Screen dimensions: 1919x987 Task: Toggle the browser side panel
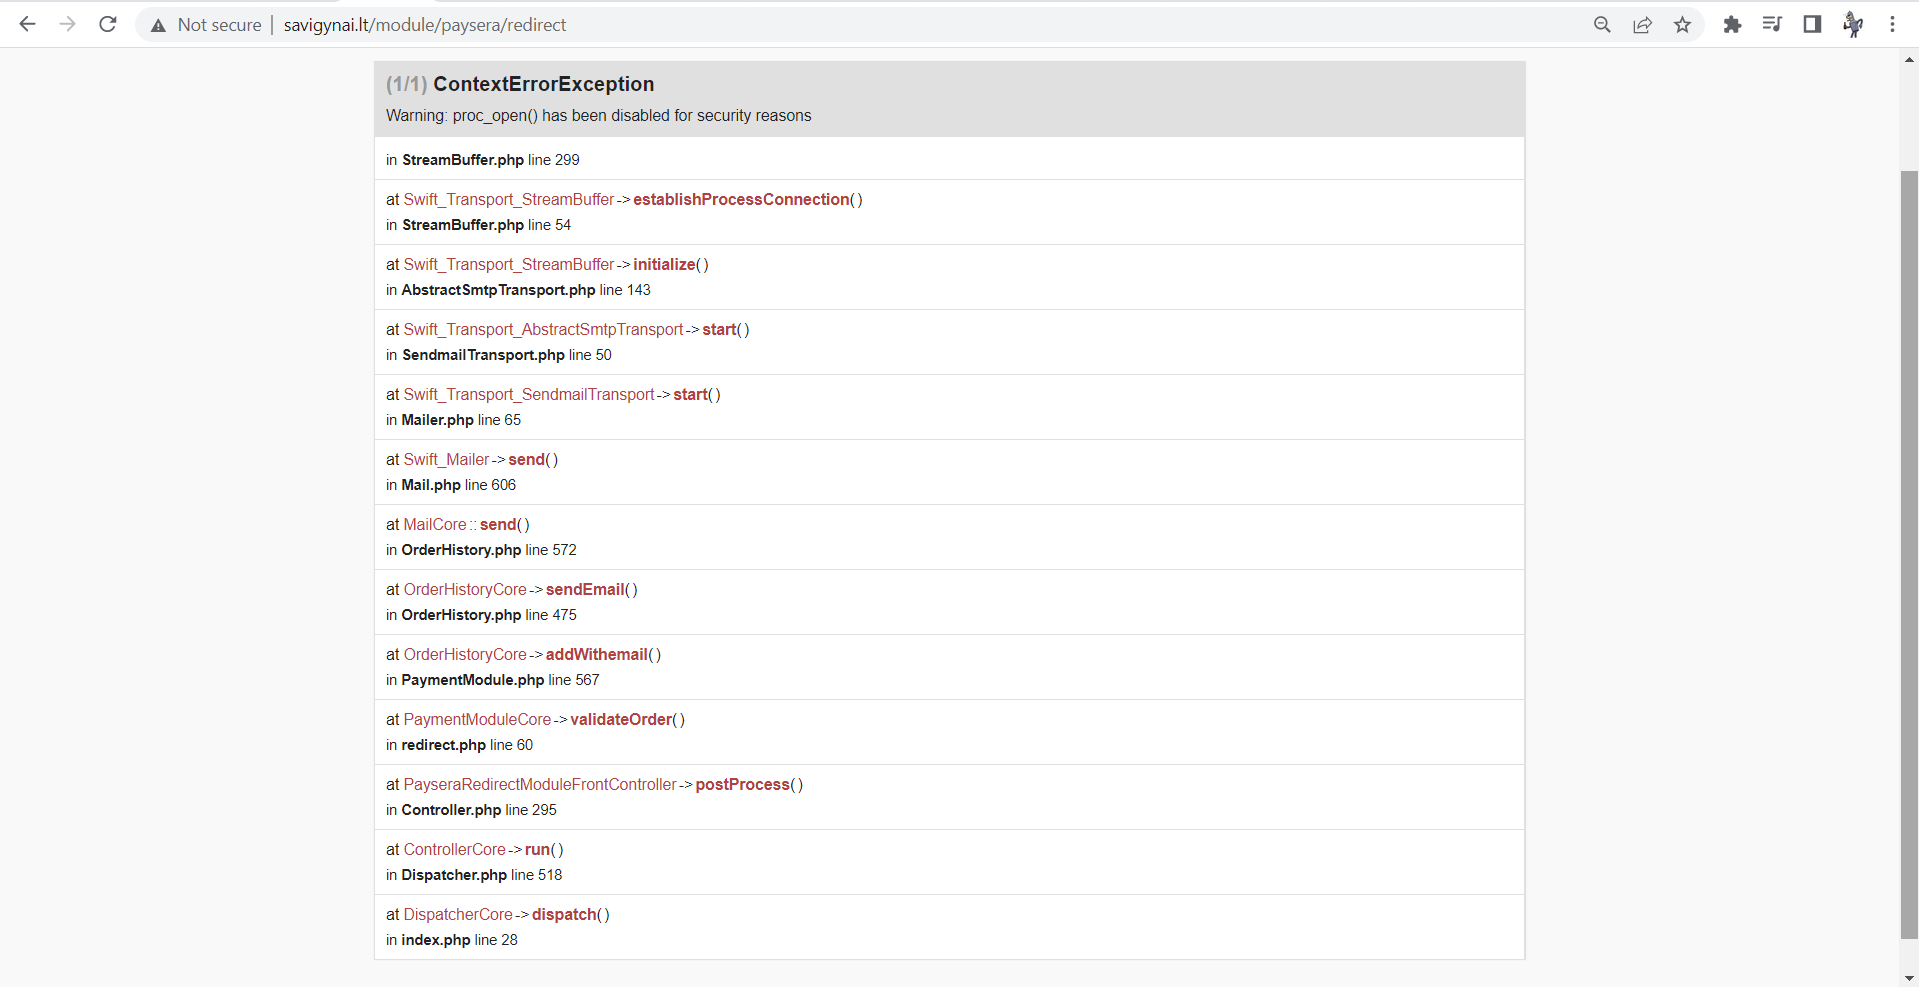point(1812,24)
